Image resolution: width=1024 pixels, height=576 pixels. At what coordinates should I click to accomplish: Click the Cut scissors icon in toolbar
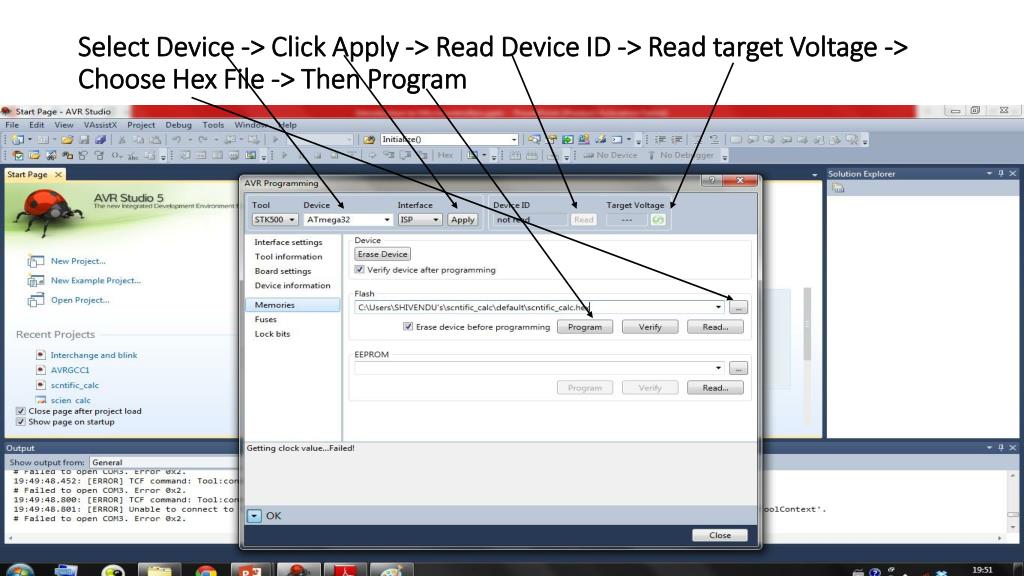point(121,140)
